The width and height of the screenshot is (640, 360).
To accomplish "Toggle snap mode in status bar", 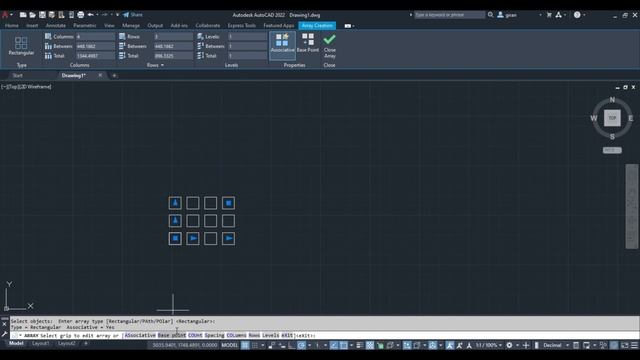I will [255, 345].
